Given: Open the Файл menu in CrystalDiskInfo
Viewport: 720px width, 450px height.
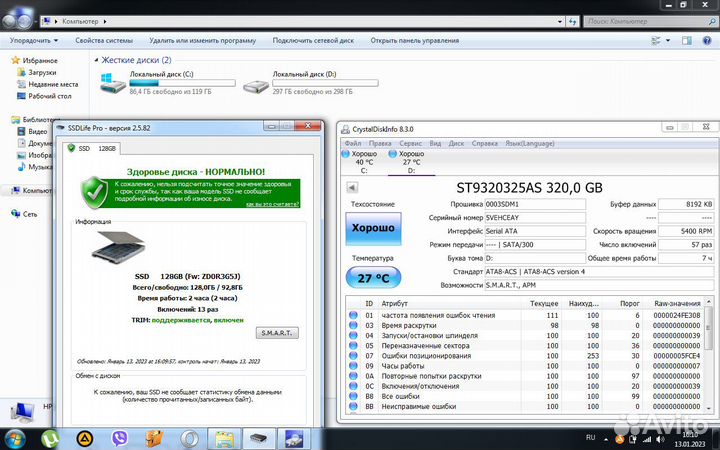Looking at the screenshot, I should 353,143.
